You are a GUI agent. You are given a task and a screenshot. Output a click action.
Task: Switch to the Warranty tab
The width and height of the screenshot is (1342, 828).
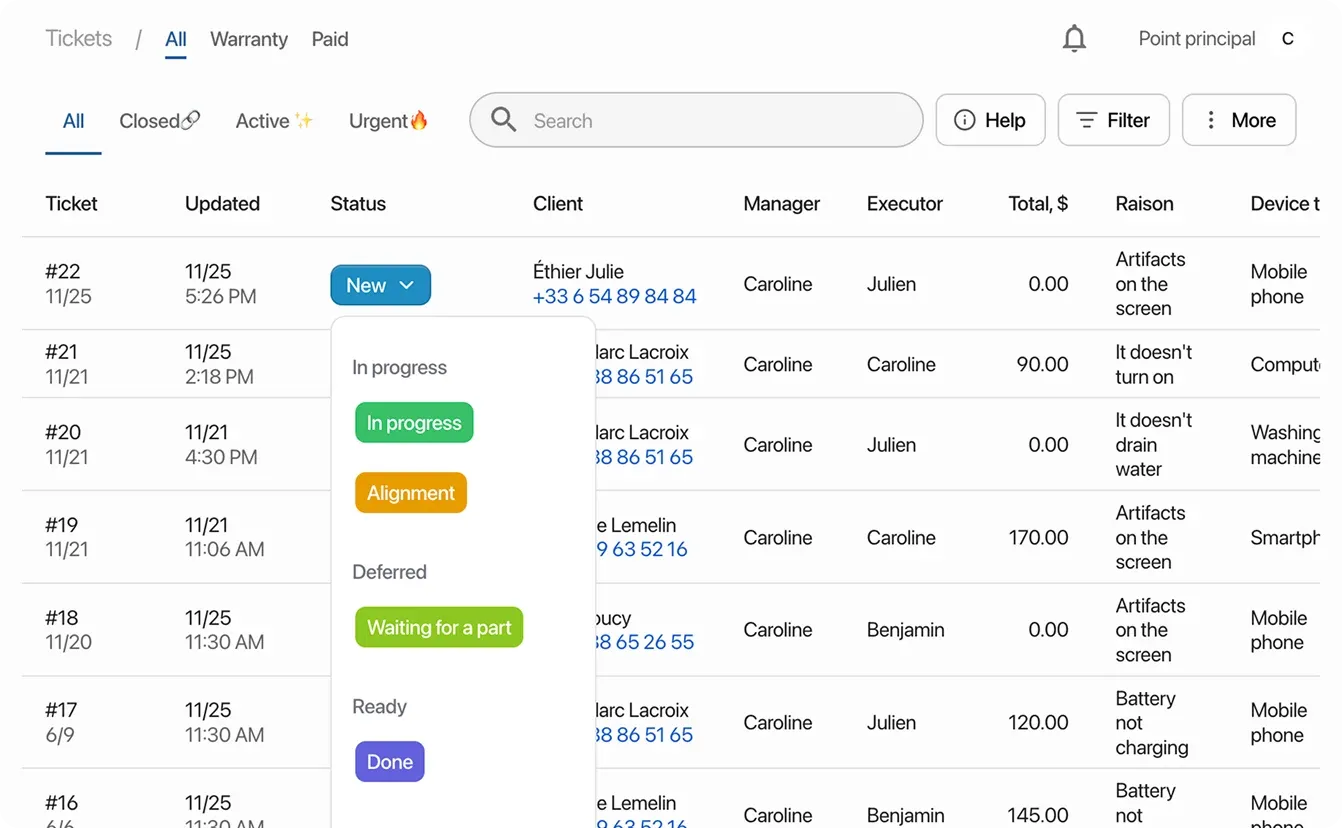[249, 39]
